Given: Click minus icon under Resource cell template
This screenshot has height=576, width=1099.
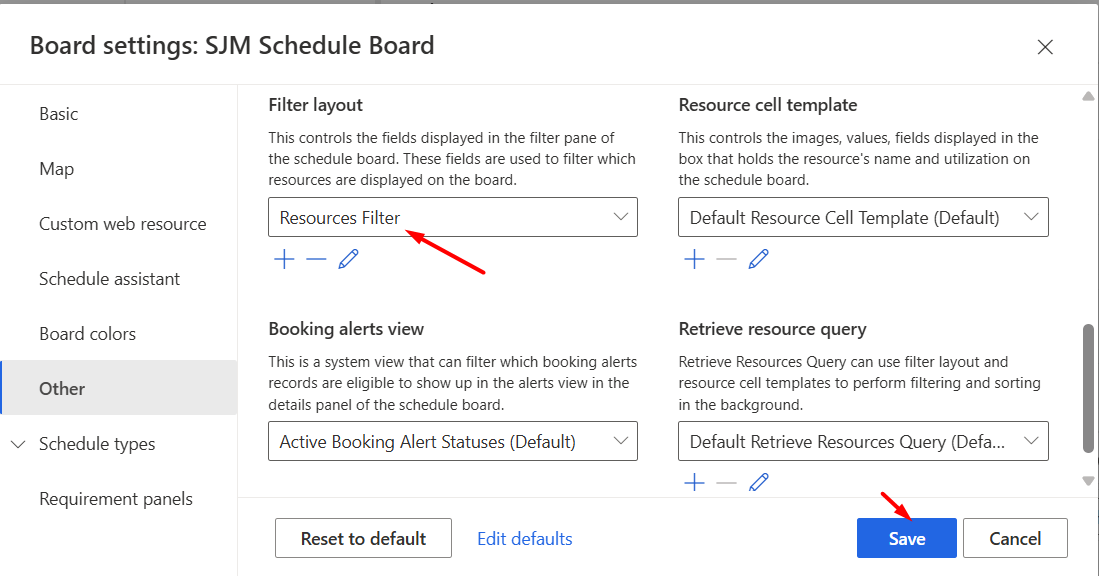Looking at the screenshot, I should pos(726,259).
